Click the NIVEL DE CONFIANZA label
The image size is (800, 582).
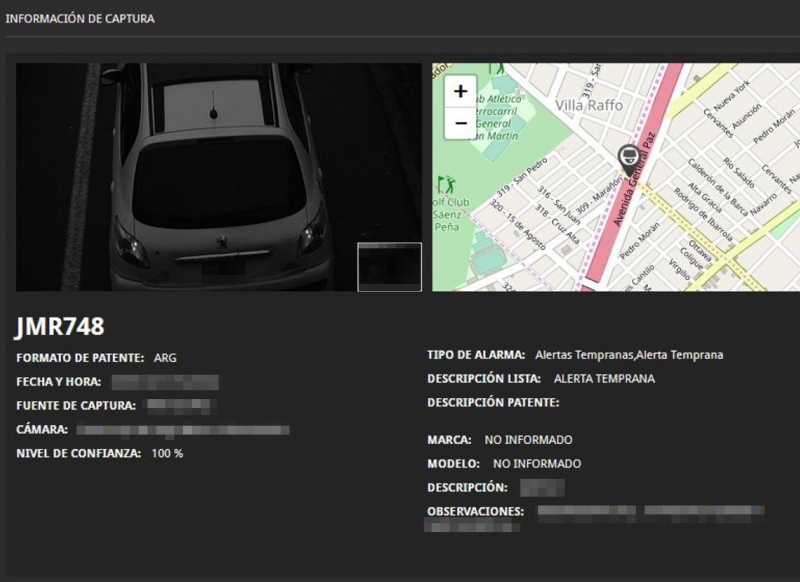pos(79,453)
